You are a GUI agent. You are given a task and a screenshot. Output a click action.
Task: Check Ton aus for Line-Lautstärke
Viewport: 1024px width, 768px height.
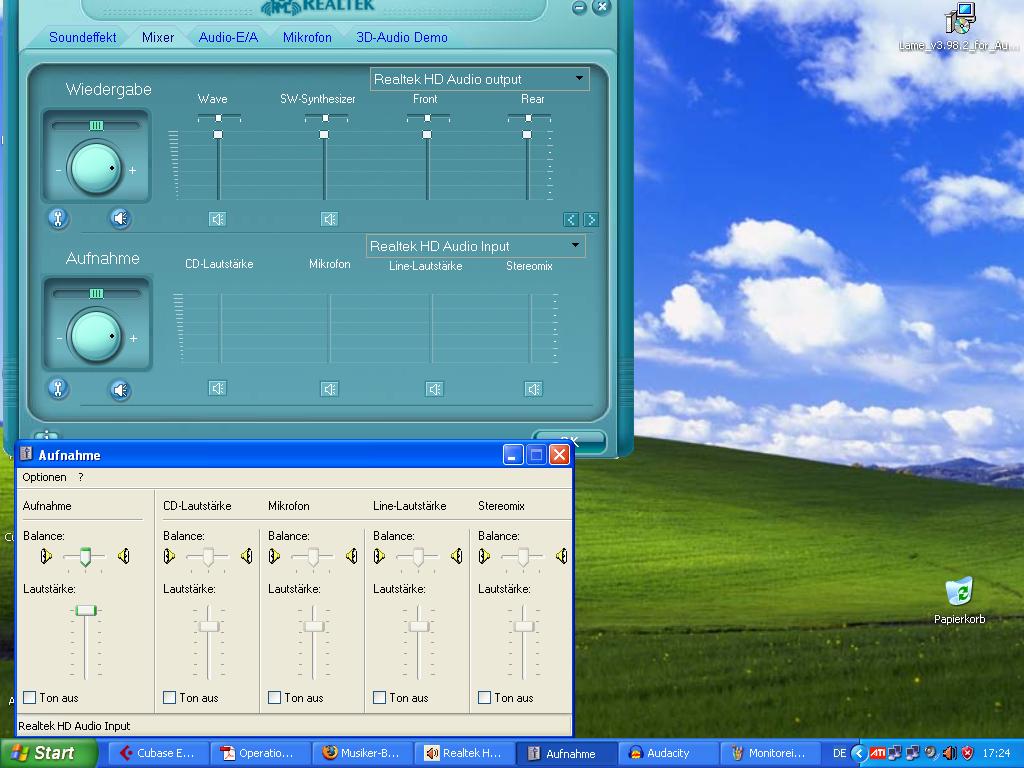[379, 697]
